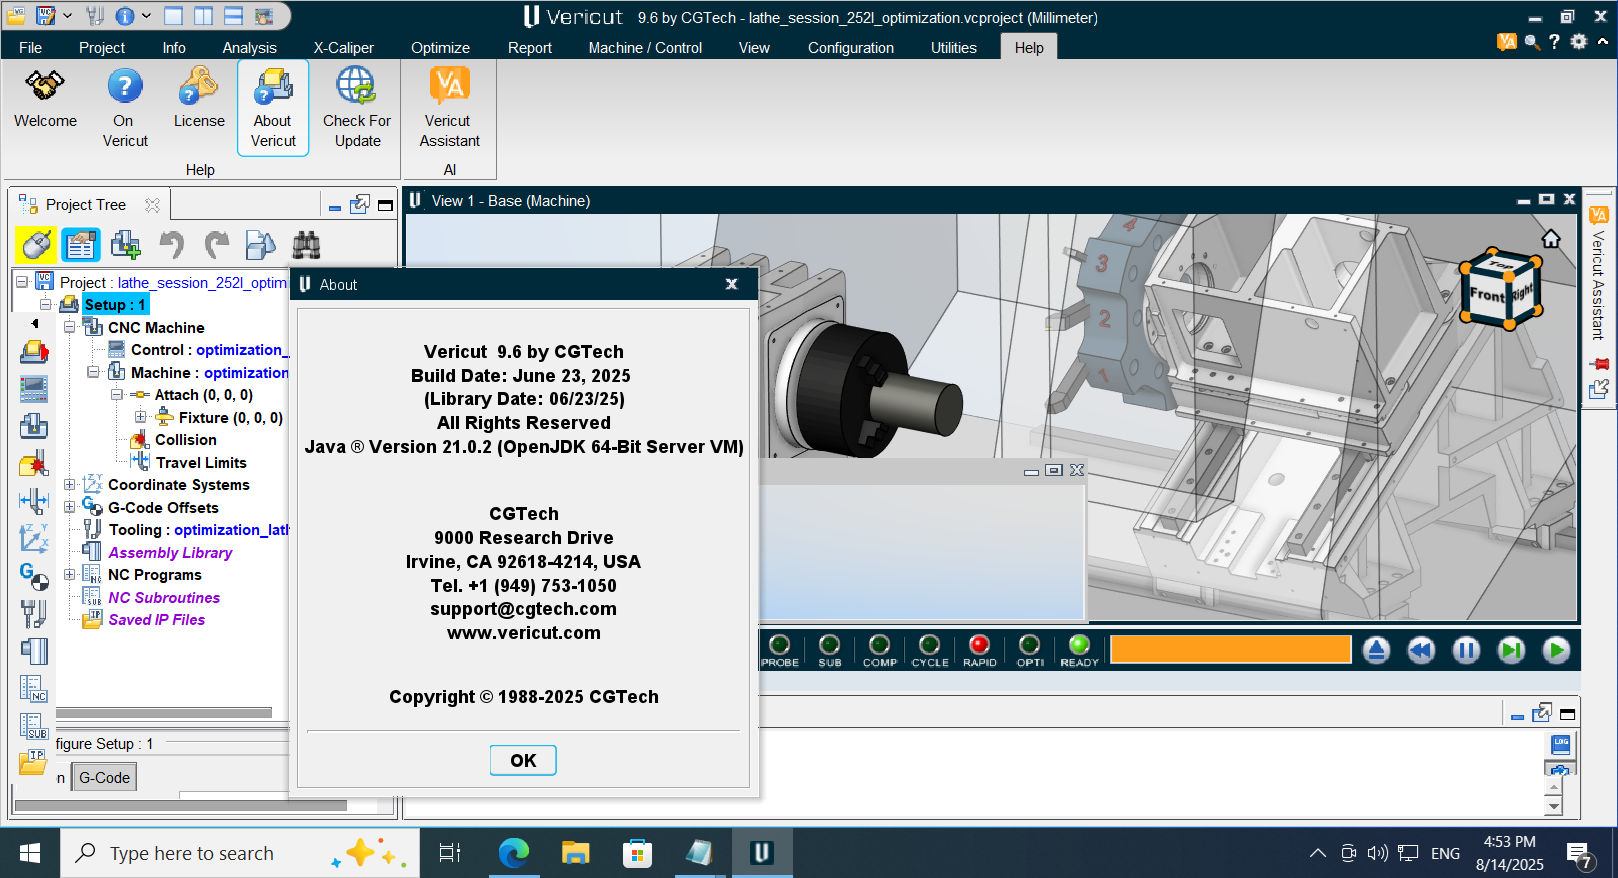Expand the Coordinate Systems node
The image size is (1618, 878).
pyautogui.click(x=69, y=484)
